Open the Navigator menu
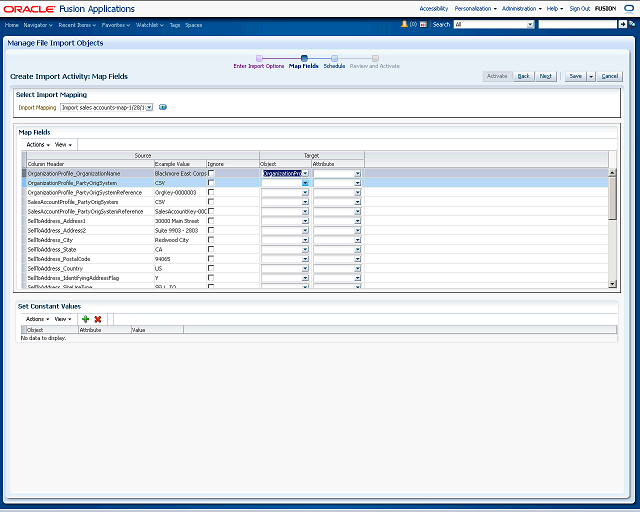This screenshot has width=640, height=512. (x=38, y=23)
